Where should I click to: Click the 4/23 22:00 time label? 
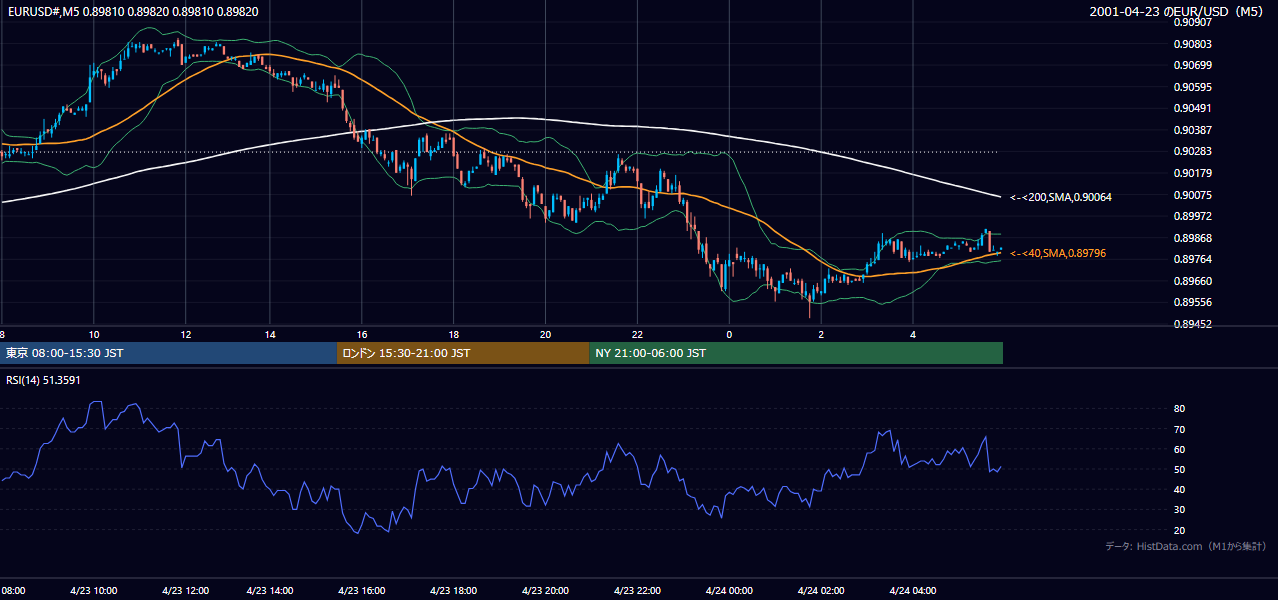click(638, 591)
